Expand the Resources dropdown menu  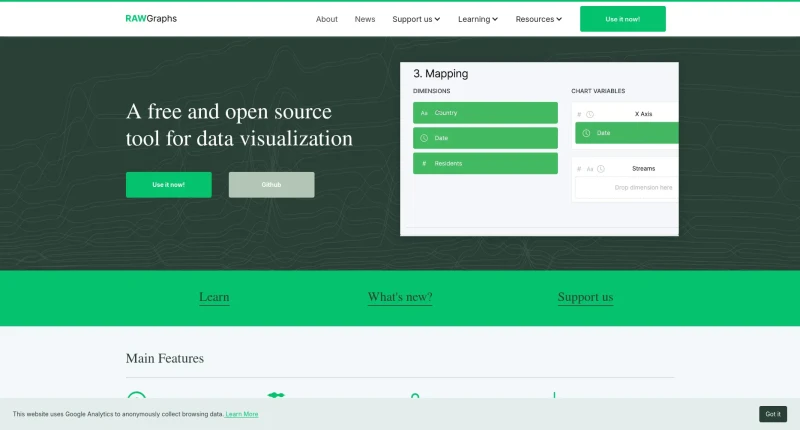(x=538, y=19)
